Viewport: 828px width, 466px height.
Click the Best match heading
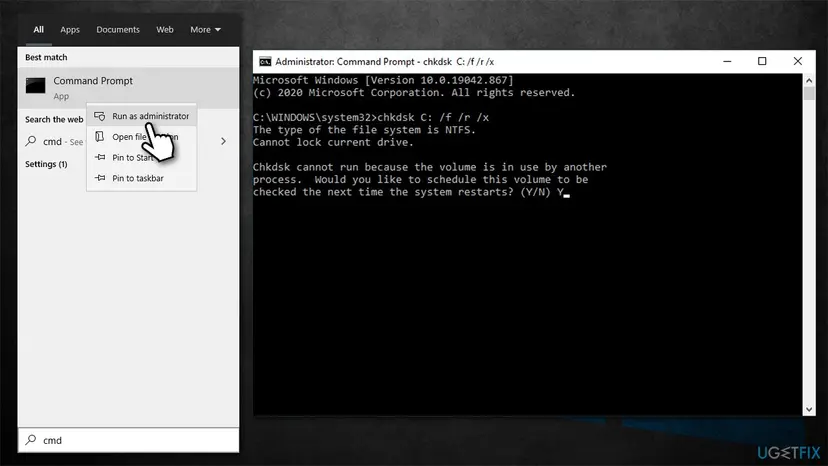pyautogui.click(x=46, y=57)
